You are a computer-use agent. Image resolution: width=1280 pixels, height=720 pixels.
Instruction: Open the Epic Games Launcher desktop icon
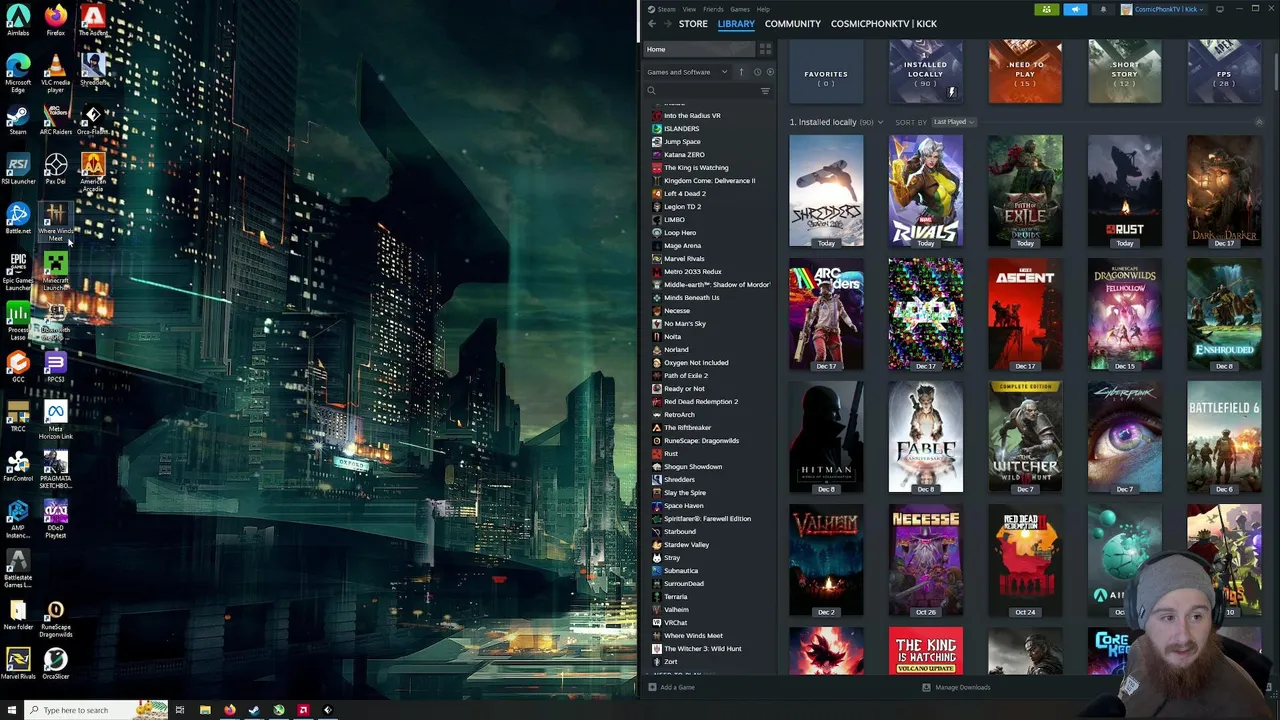[18, 270]
